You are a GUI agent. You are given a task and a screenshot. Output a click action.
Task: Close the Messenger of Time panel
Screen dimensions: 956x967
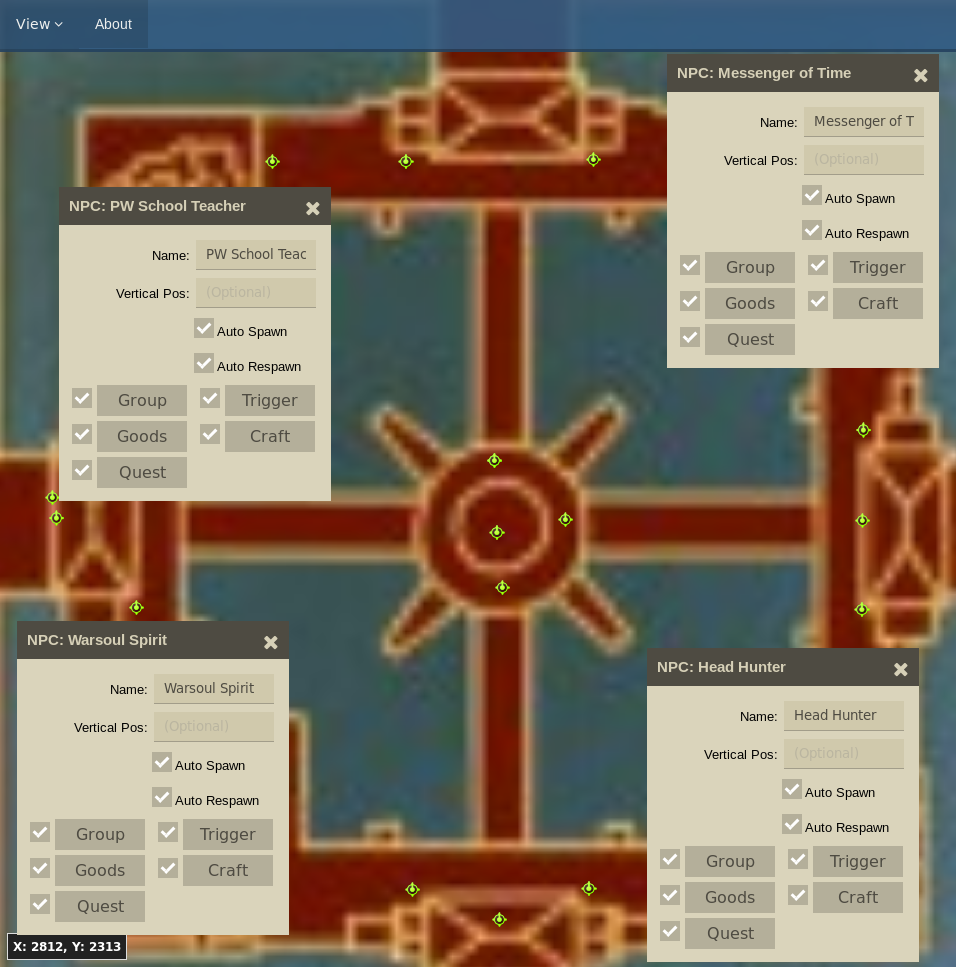920,75
